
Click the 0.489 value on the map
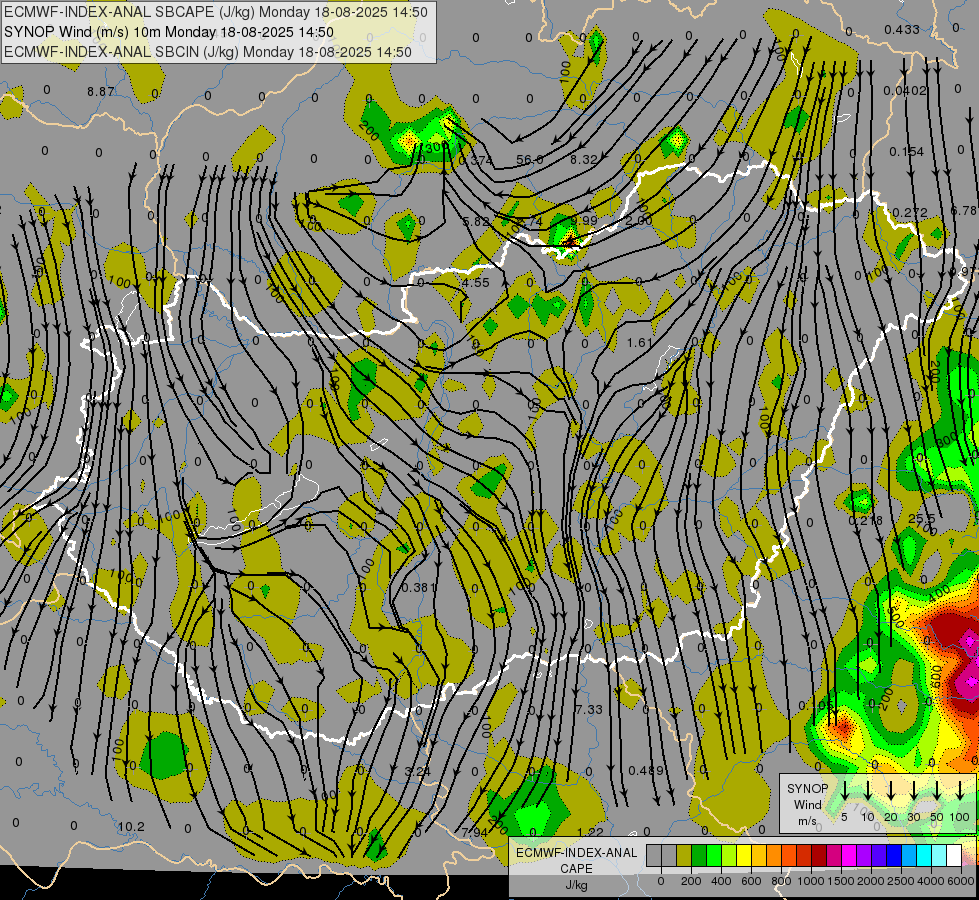point(646,771)
